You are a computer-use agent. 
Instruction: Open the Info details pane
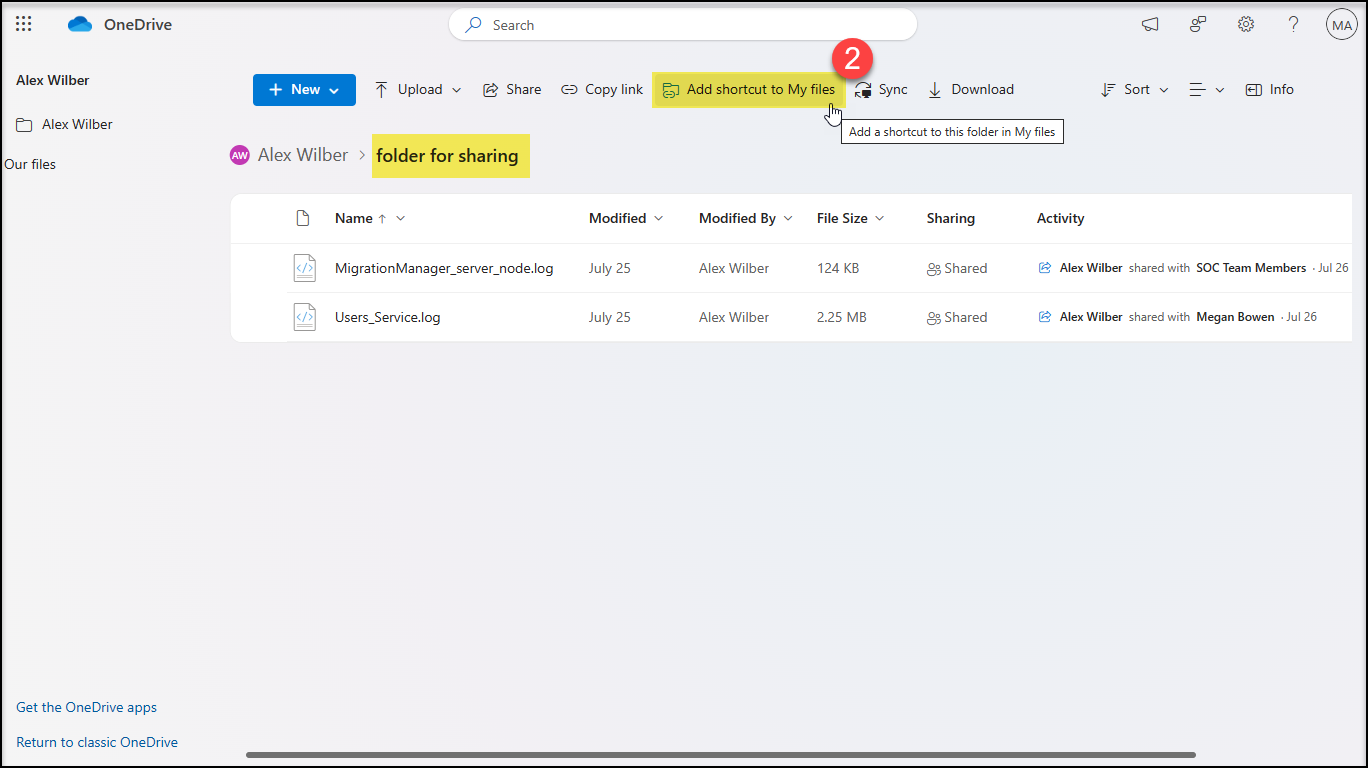point(1269,89)
